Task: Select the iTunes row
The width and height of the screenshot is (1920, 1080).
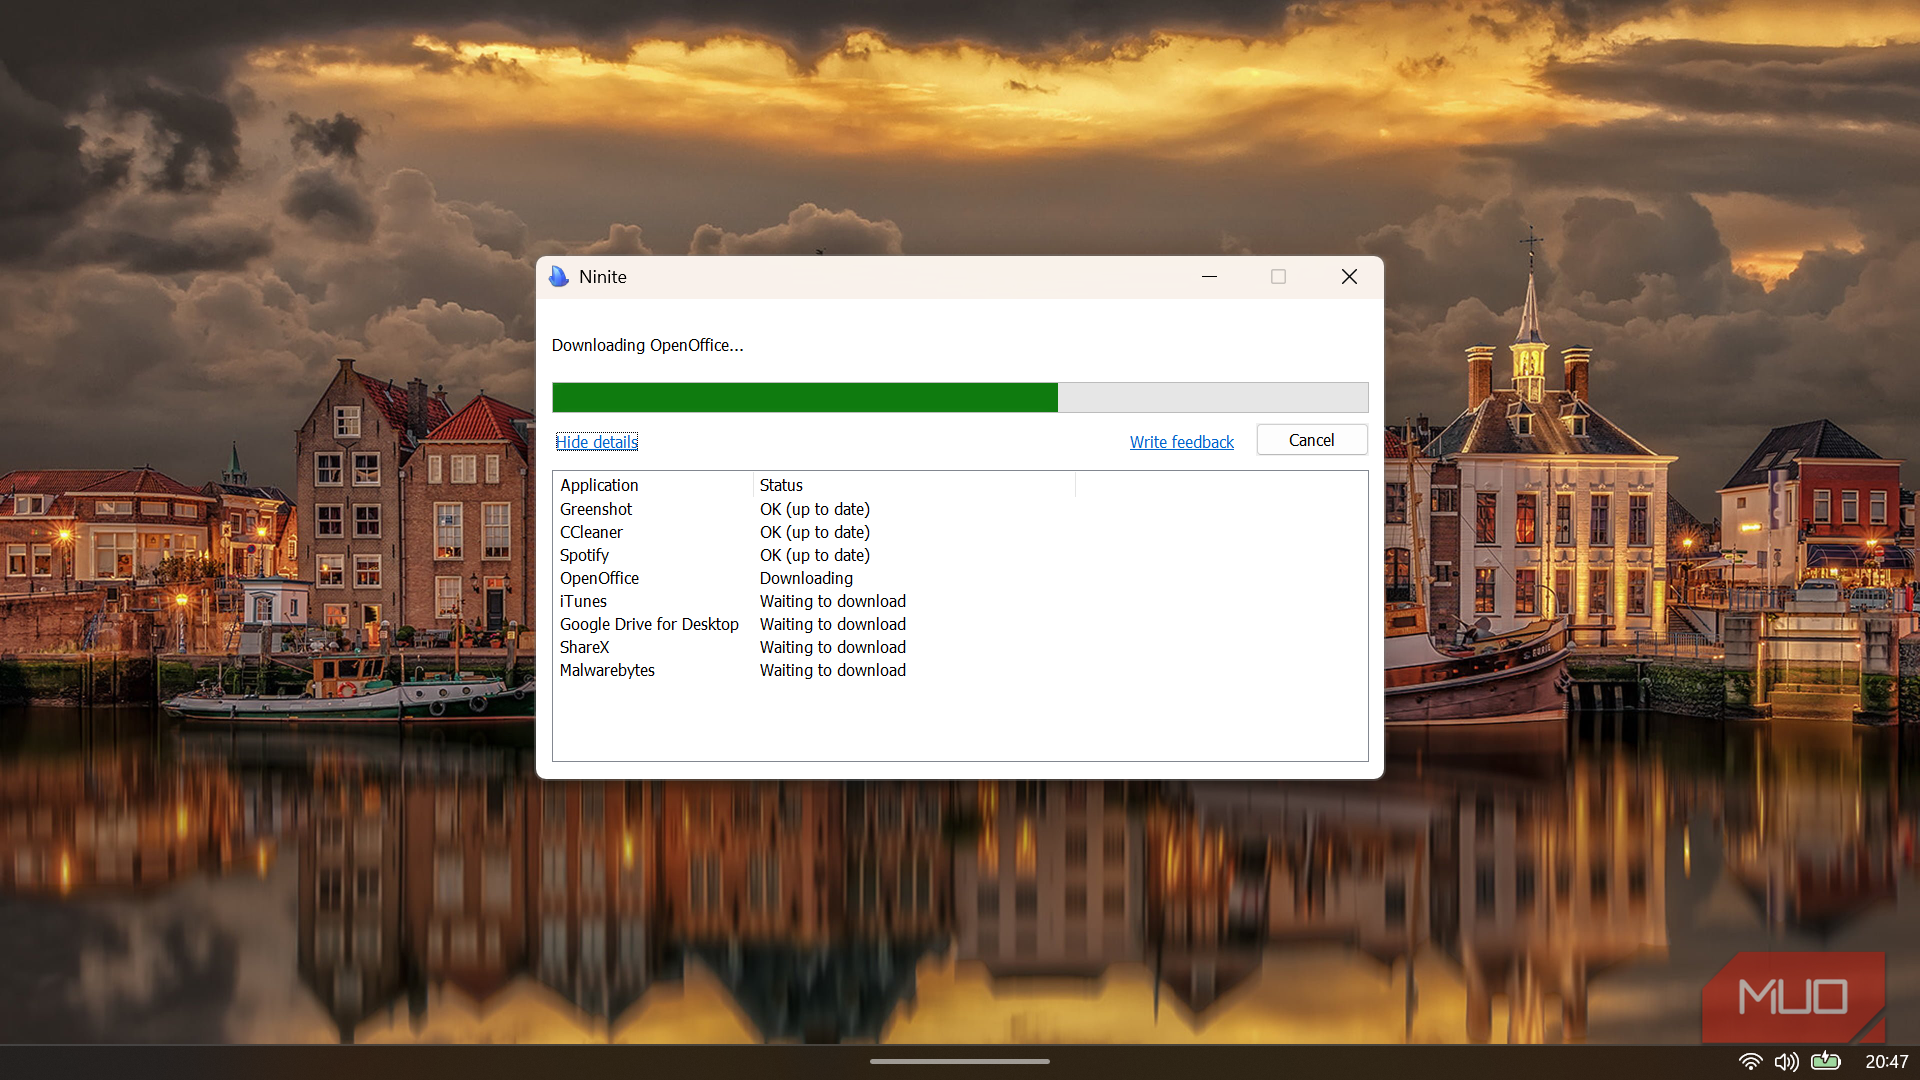Action: tap(816, 601)
